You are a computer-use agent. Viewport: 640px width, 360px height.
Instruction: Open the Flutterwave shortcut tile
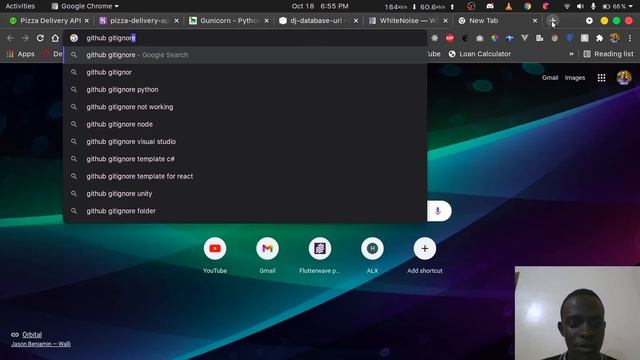[x=320, y=255]
